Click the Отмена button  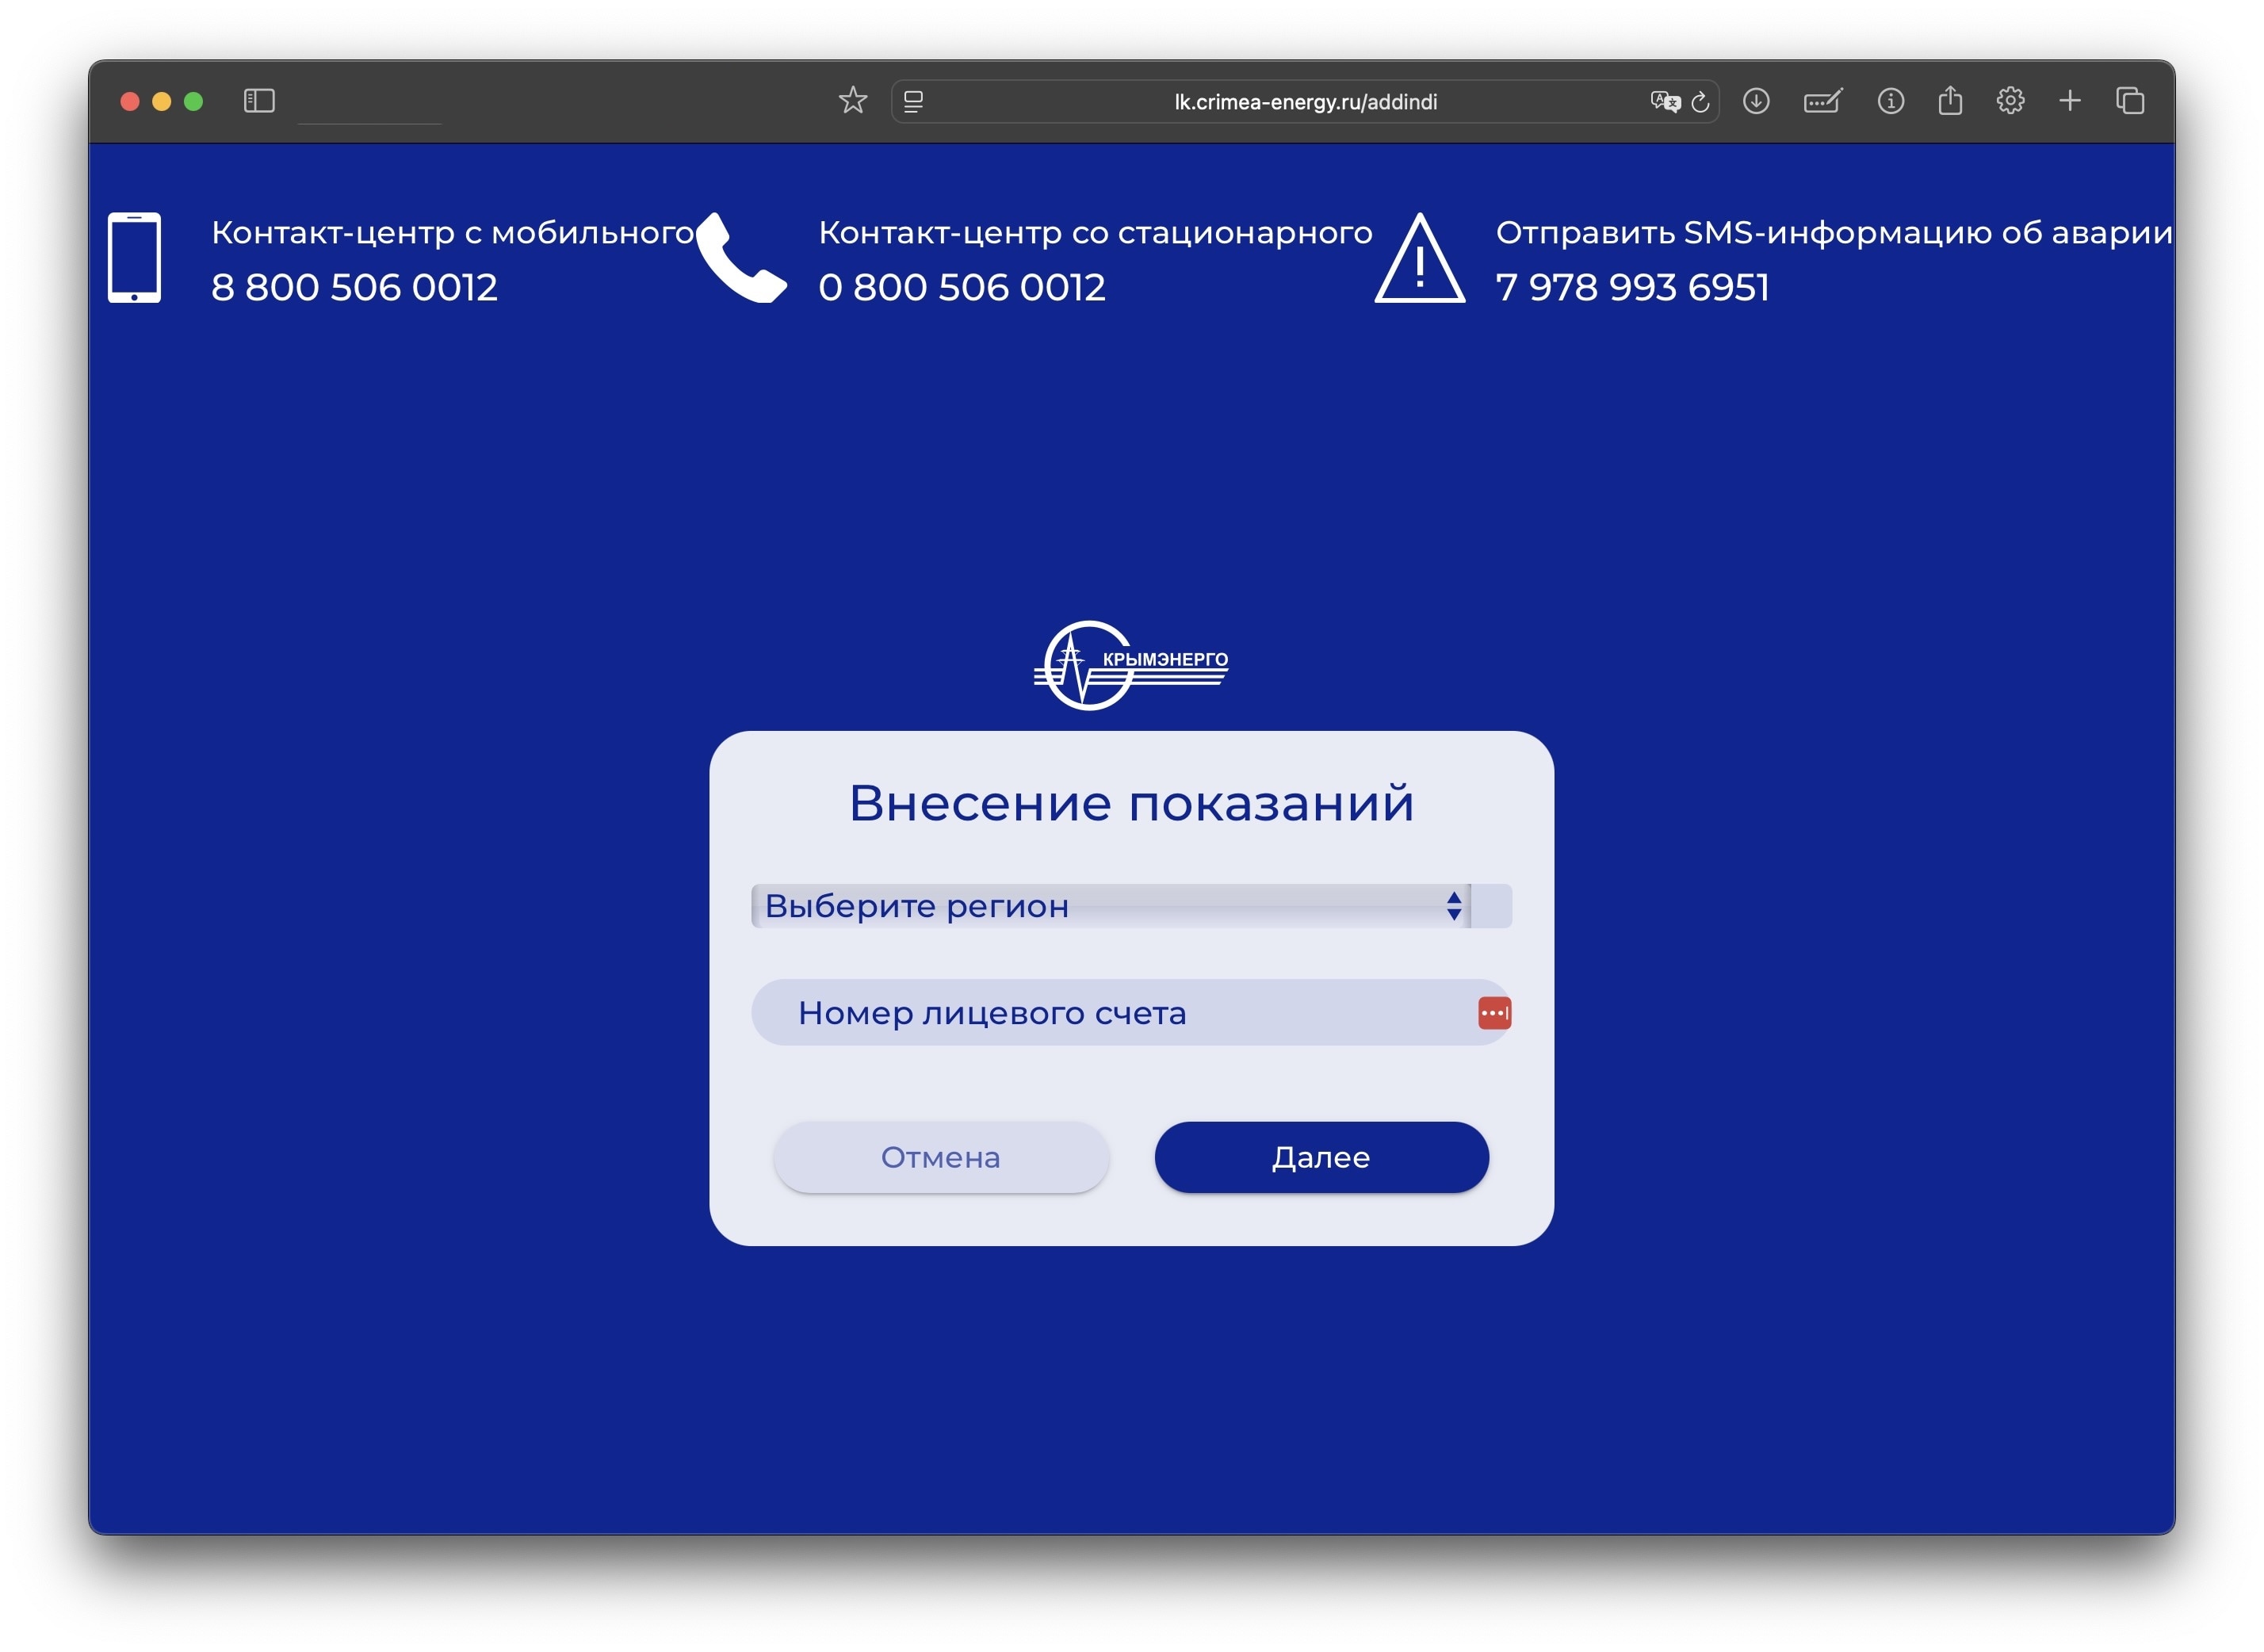click(941, 1157)
